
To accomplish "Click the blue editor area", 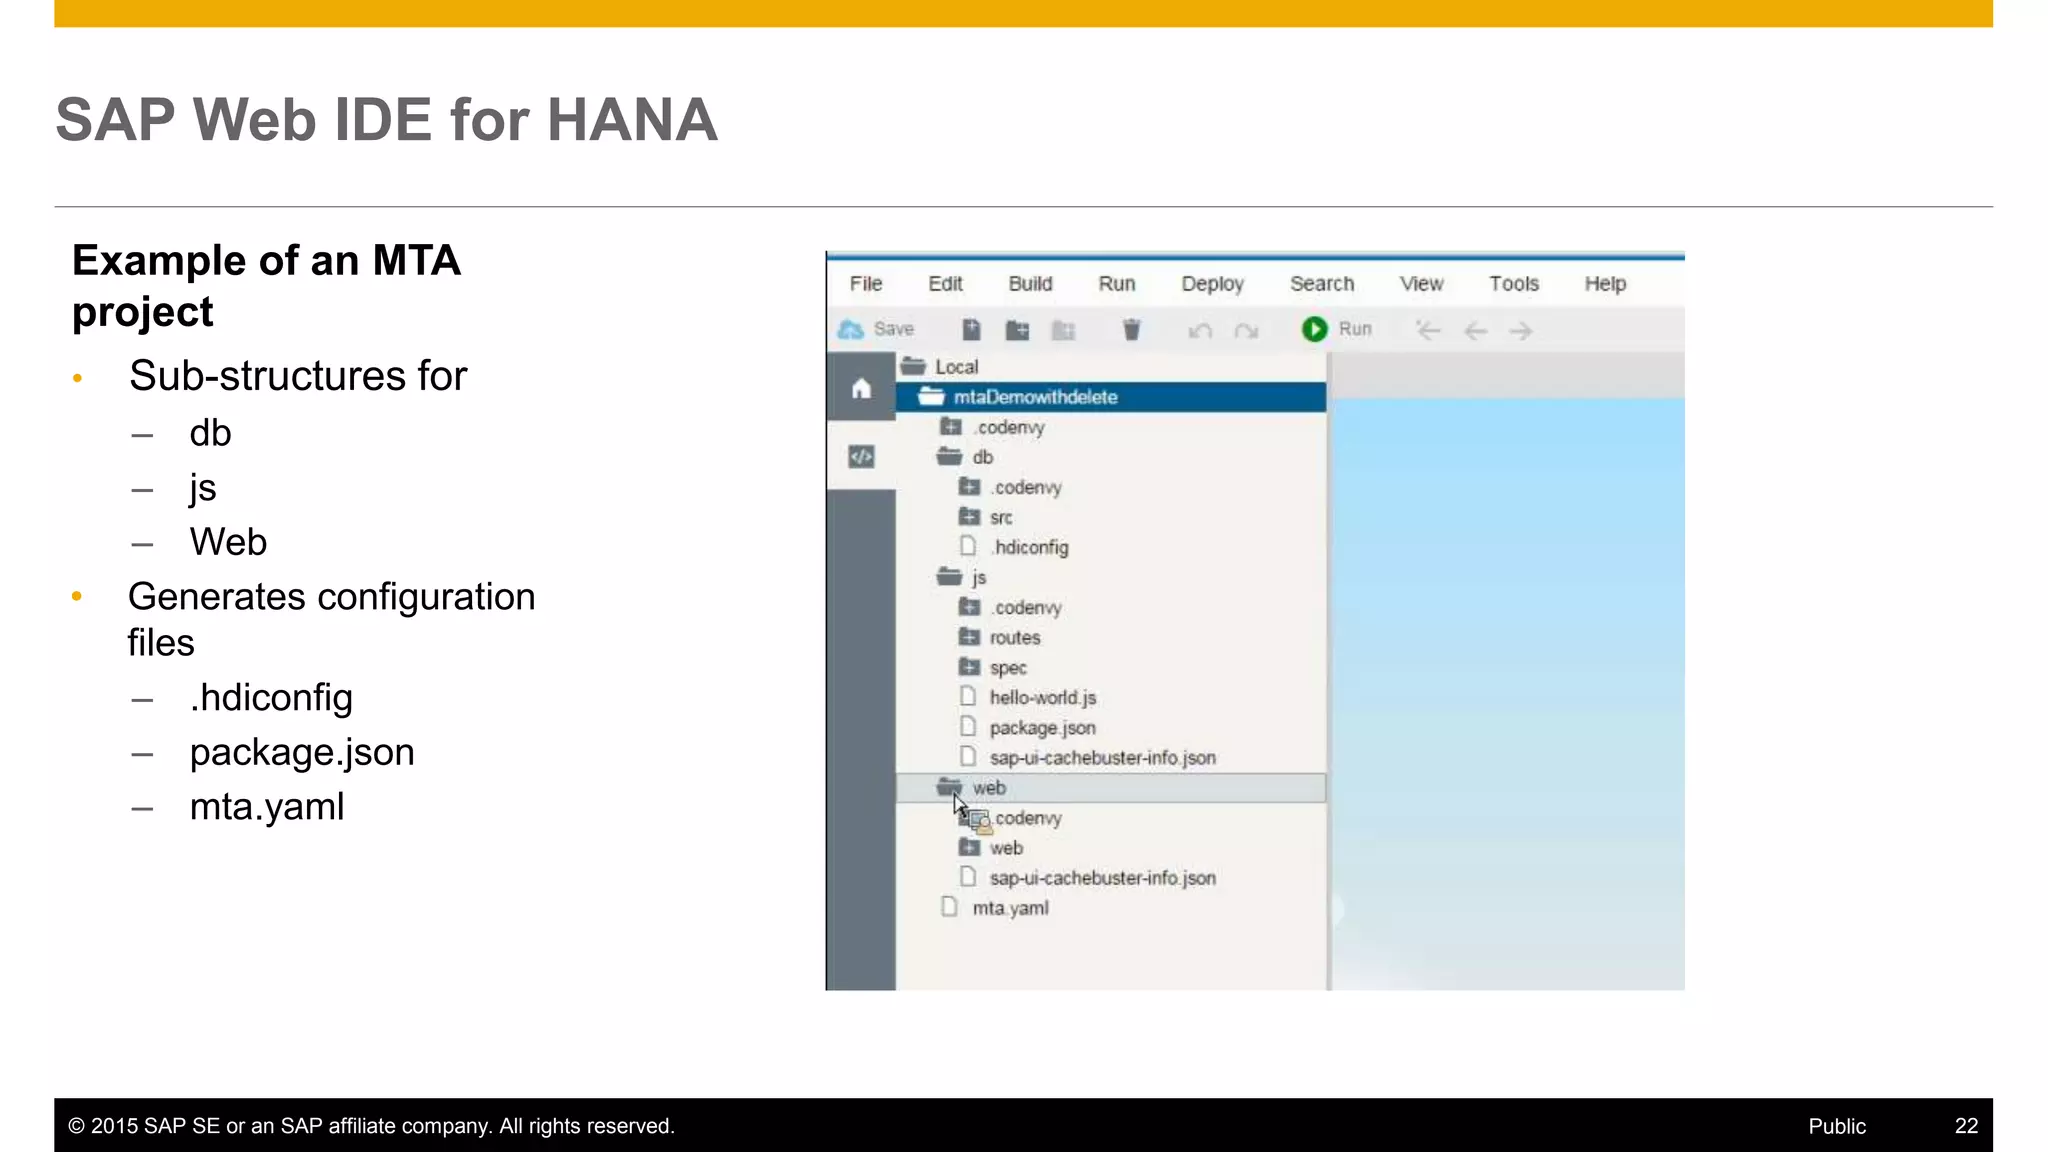I will coord(1508,694).
